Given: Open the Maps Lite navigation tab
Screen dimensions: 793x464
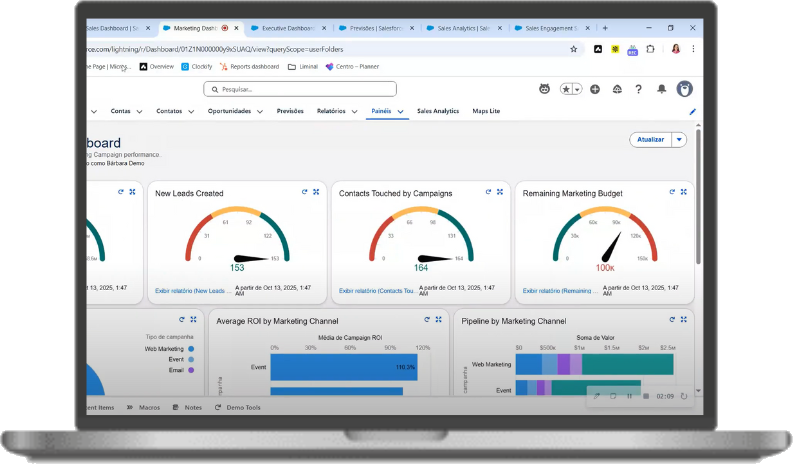Looking at the screenshot, I should tap(486, 111).
